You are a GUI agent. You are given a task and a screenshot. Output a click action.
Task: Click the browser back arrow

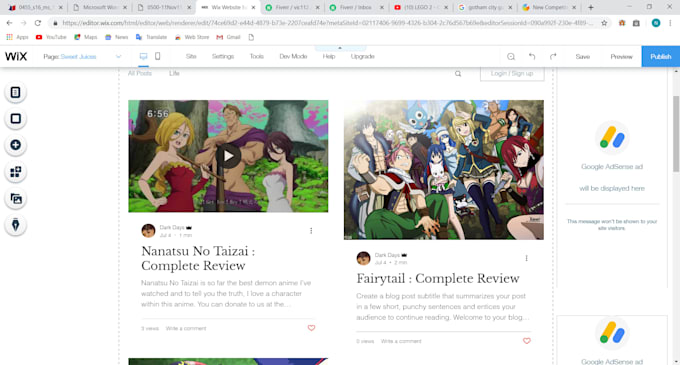(x=10, y=23)
